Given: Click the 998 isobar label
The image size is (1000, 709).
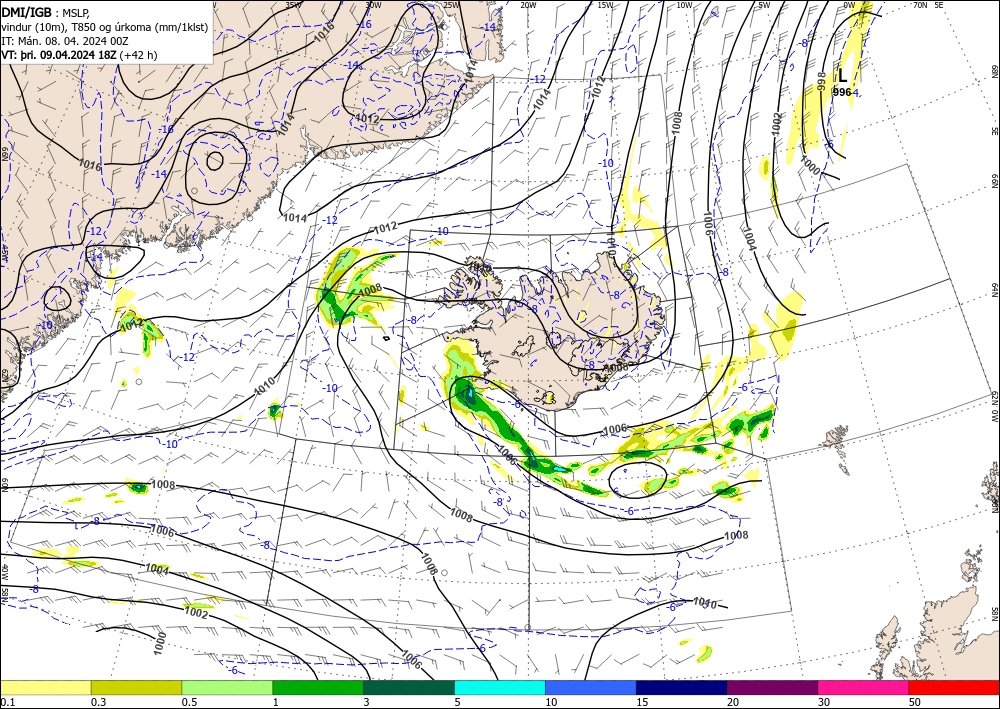Looking at the screenshot, I should (822, 81).
